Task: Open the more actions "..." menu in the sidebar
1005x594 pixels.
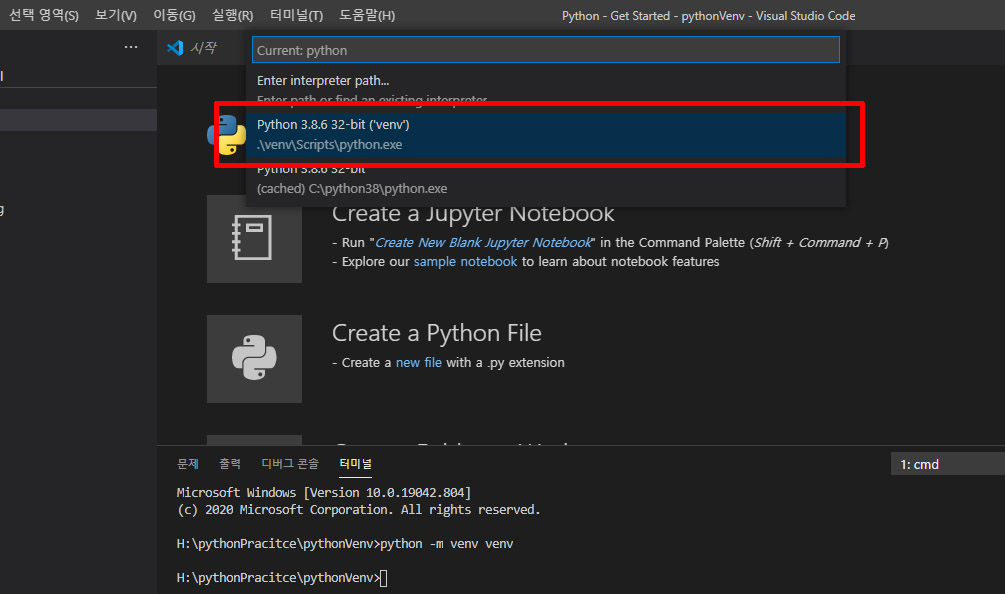Action: (130, 47)
